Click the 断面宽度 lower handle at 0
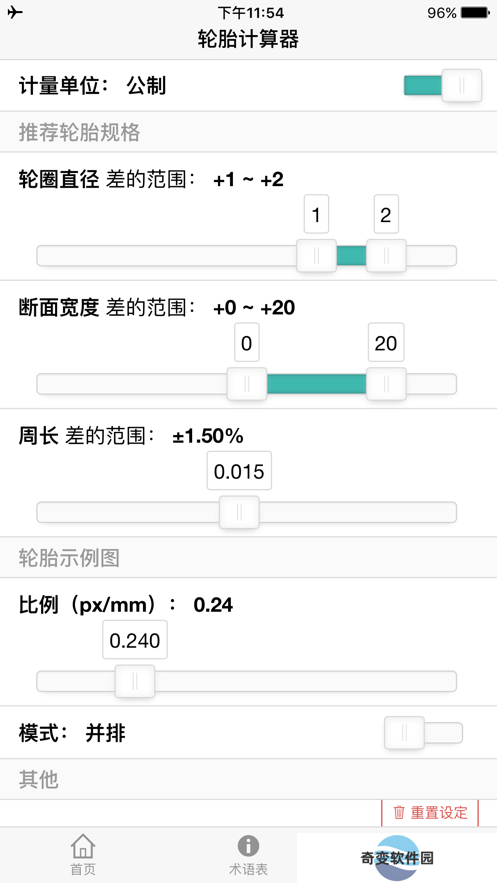This screenshot has width=497, height=883. click(247, 384)
